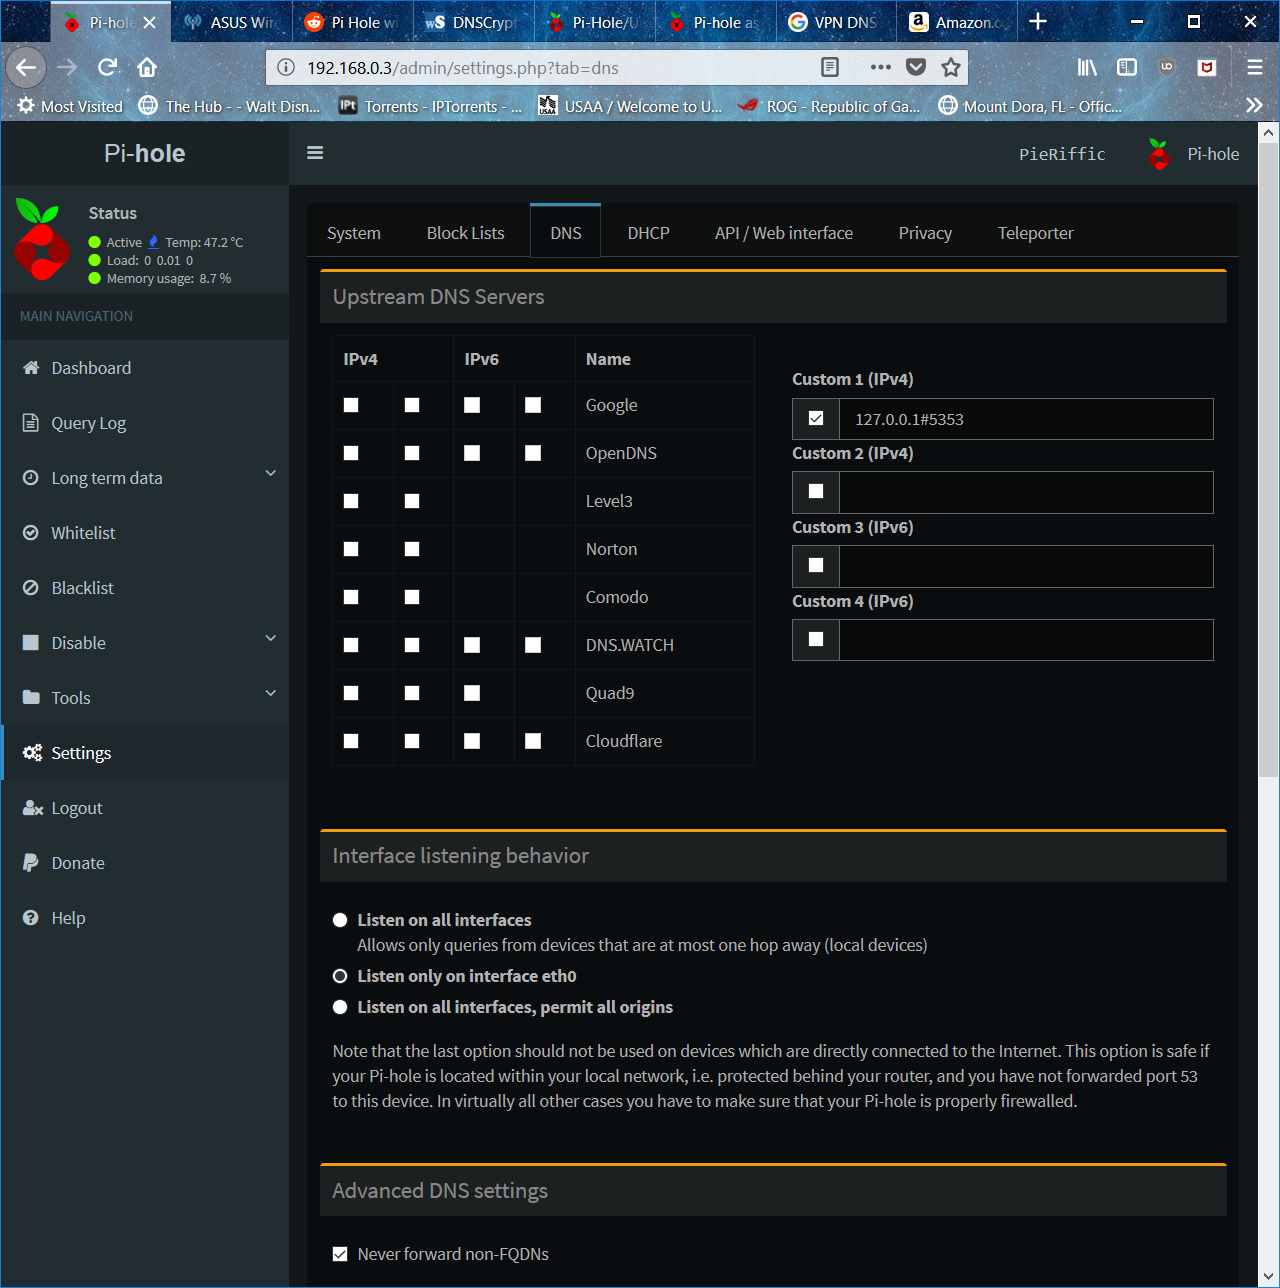
Task: Click PieRiffic hostname in header
Action: pos(1062,154)
